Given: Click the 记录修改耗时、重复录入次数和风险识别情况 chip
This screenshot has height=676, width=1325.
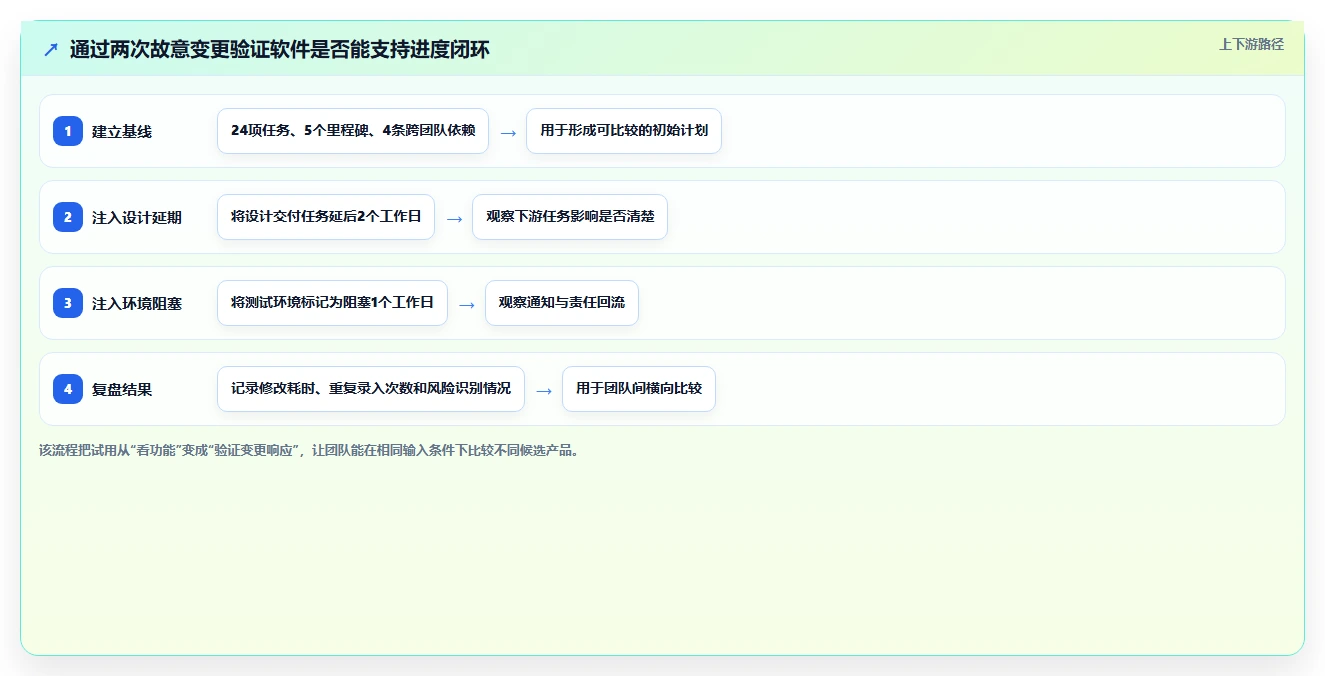Looking at the screenshot, I should point(371,389).
